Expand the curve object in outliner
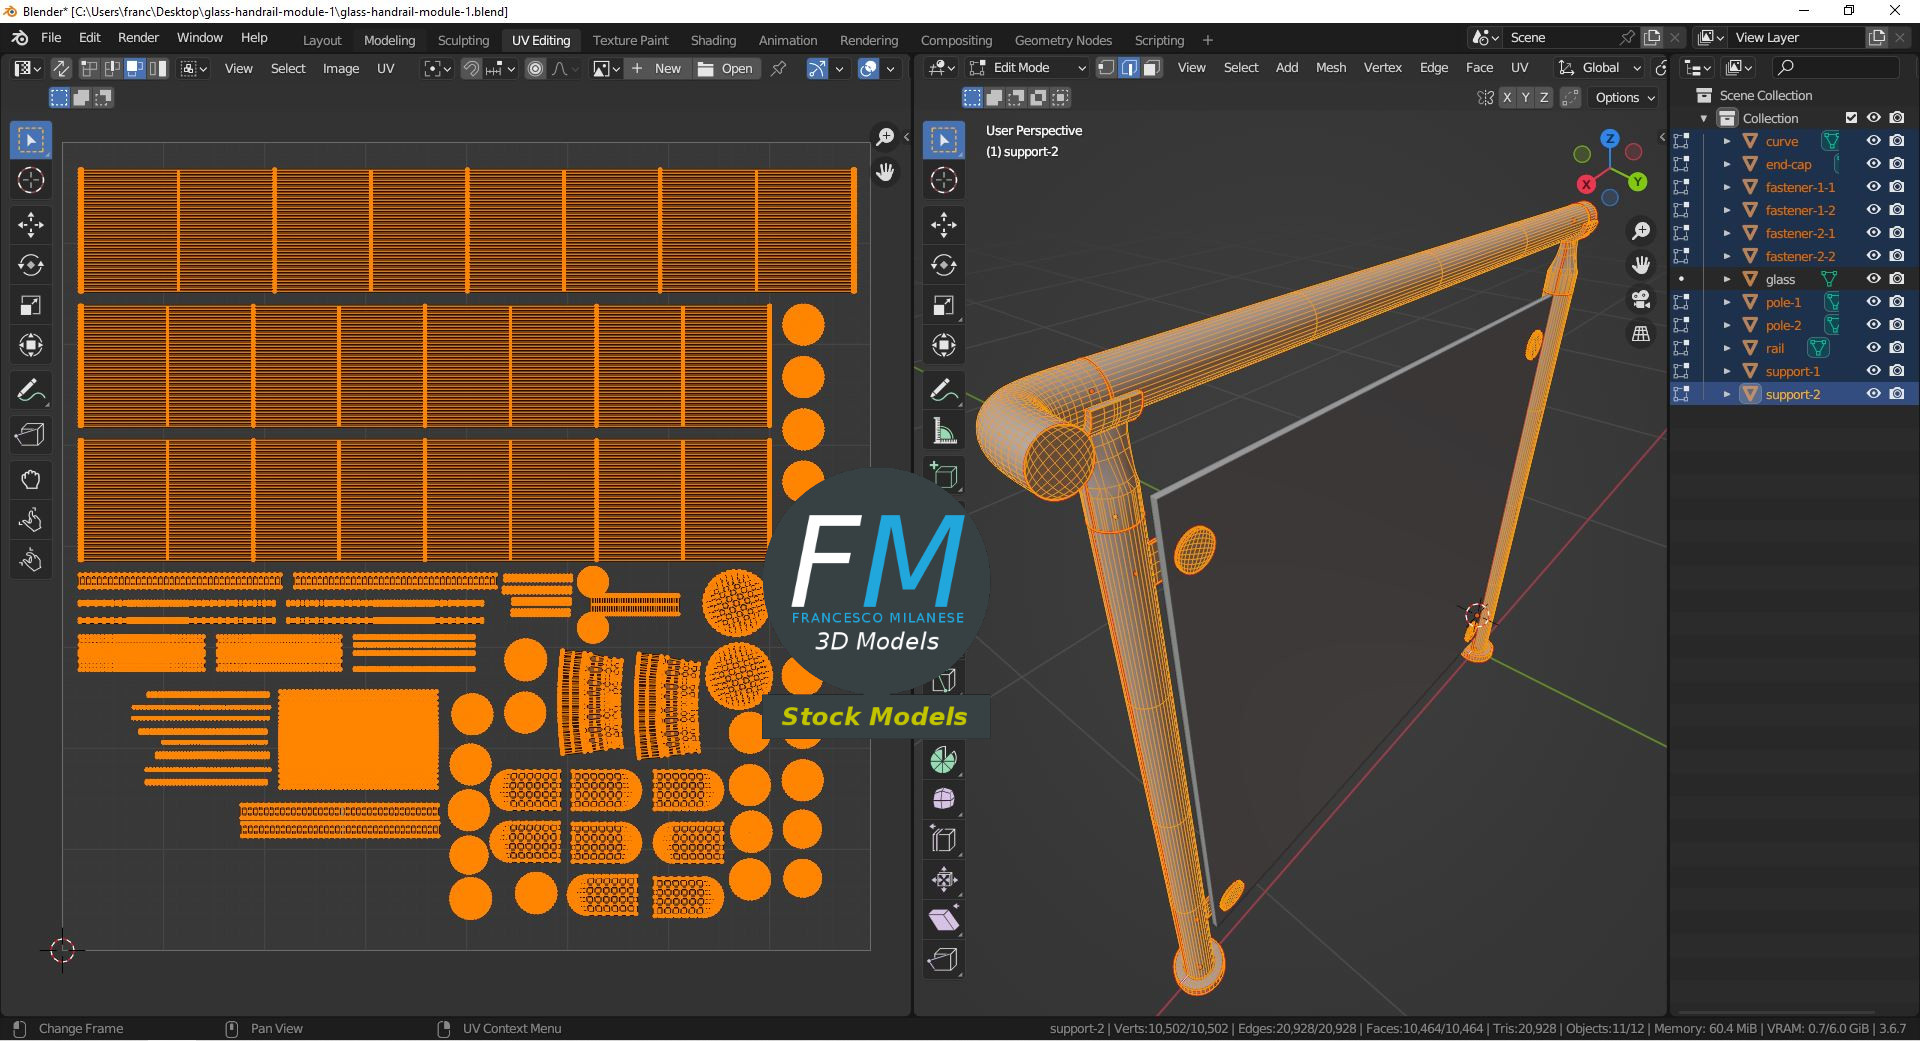The image size is (1920, 1041). pos(1727,141)
